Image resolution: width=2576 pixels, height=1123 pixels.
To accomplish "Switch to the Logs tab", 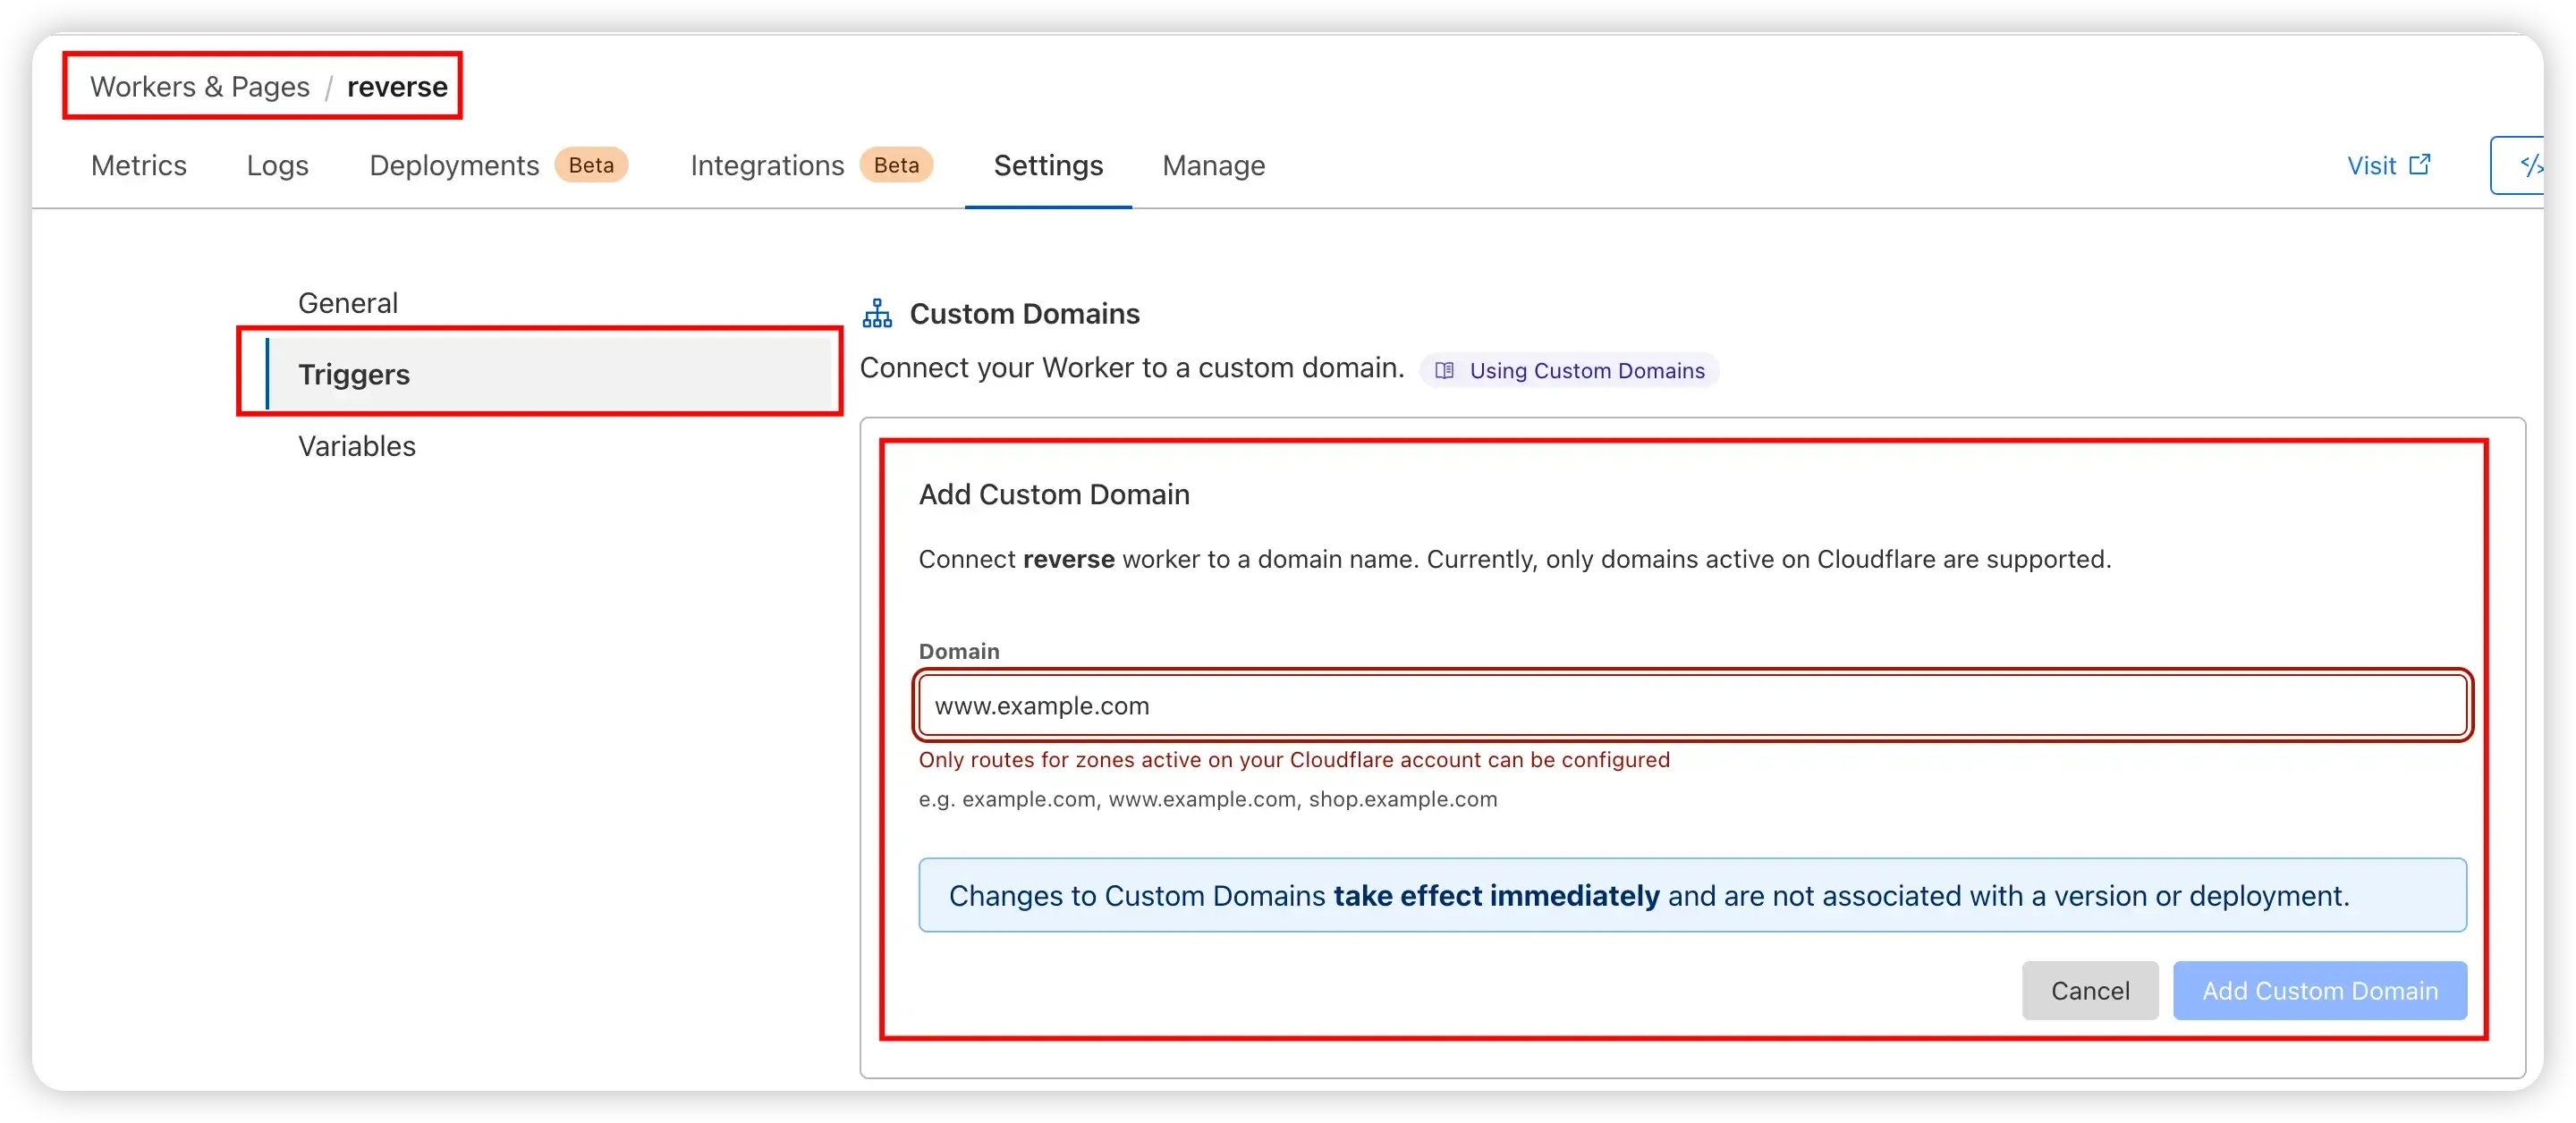I will coord(277,165).
